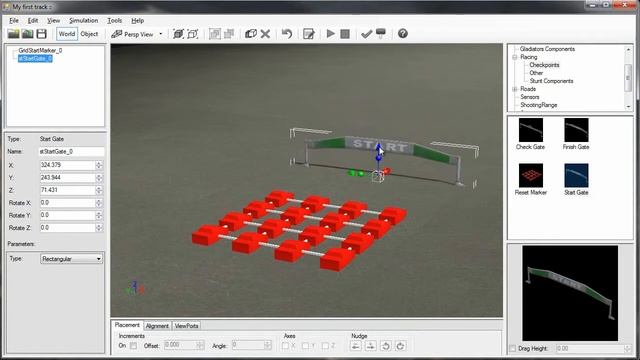
Task: Click the X coordinate field 324.379
Action: tap(68, 165)
